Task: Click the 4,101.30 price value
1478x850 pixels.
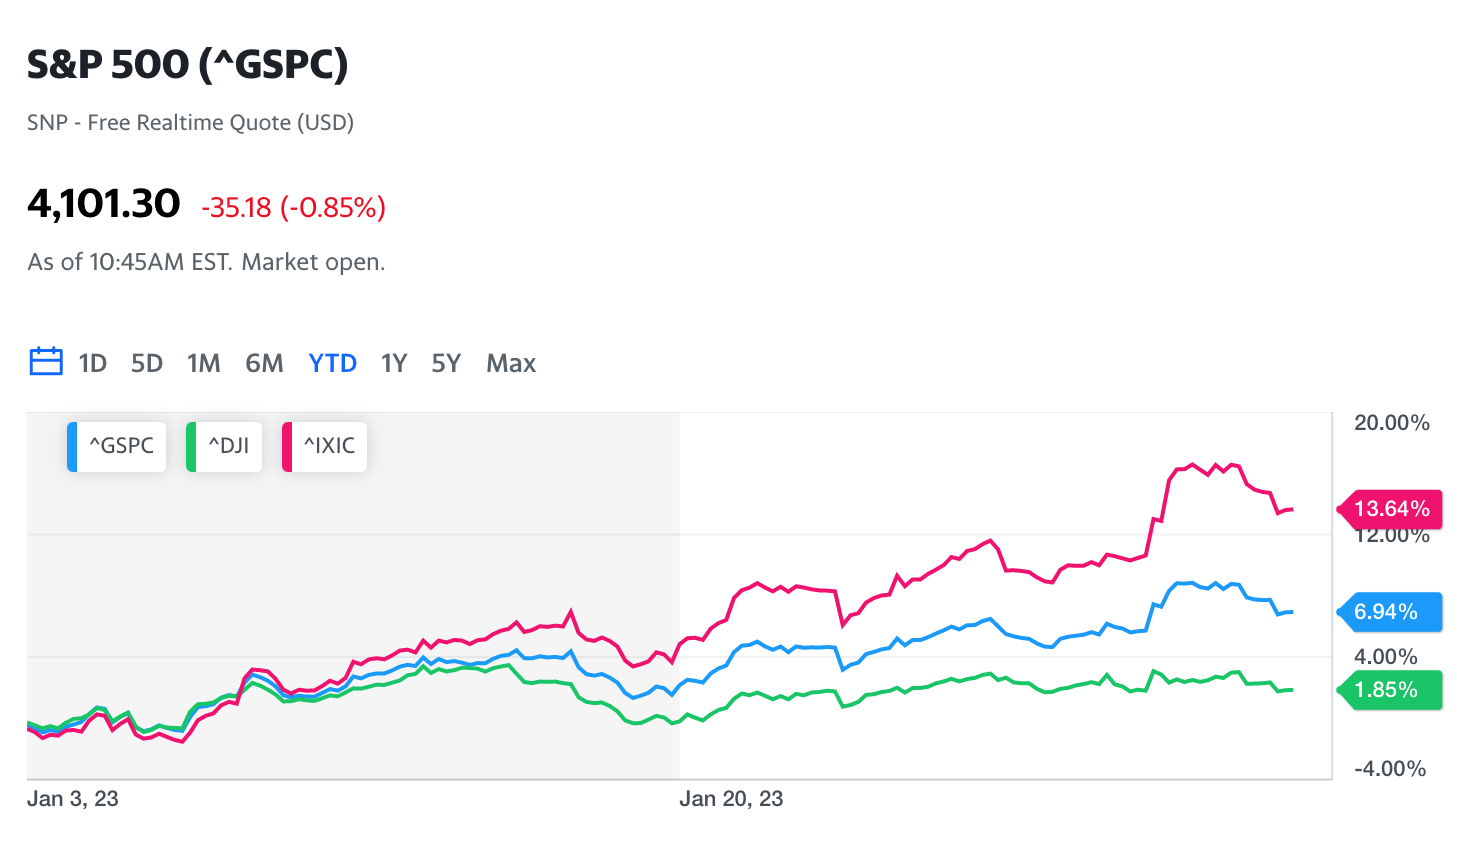Action: click(x=104, y=204)
